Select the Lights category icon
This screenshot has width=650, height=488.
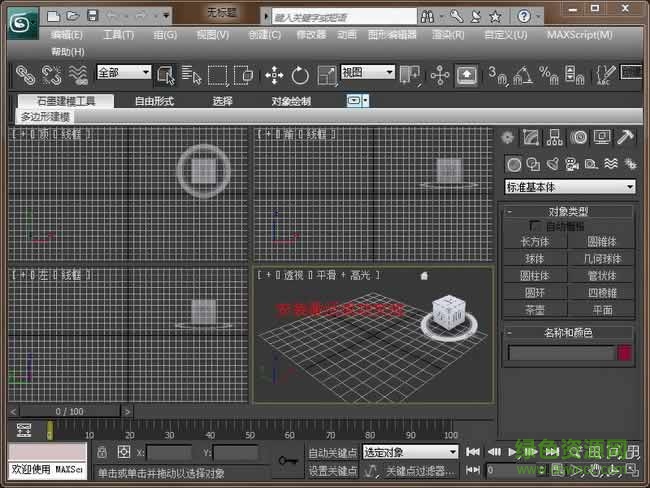tap(552, 164)
